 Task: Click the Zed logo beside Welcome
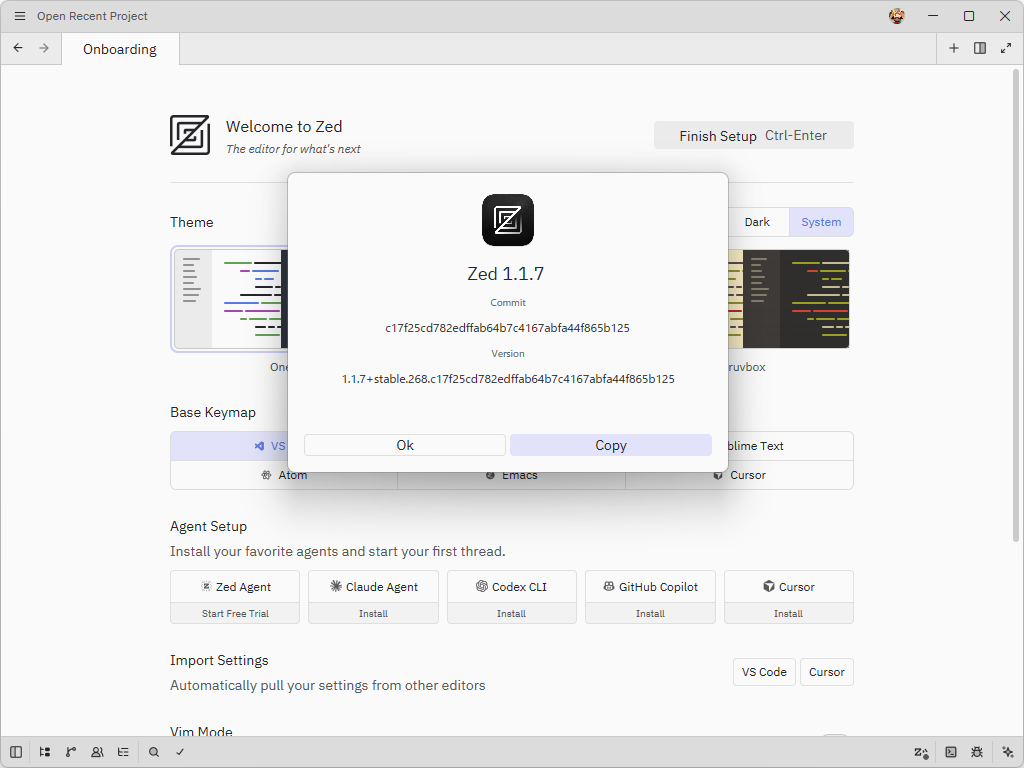tap(190, 135)
